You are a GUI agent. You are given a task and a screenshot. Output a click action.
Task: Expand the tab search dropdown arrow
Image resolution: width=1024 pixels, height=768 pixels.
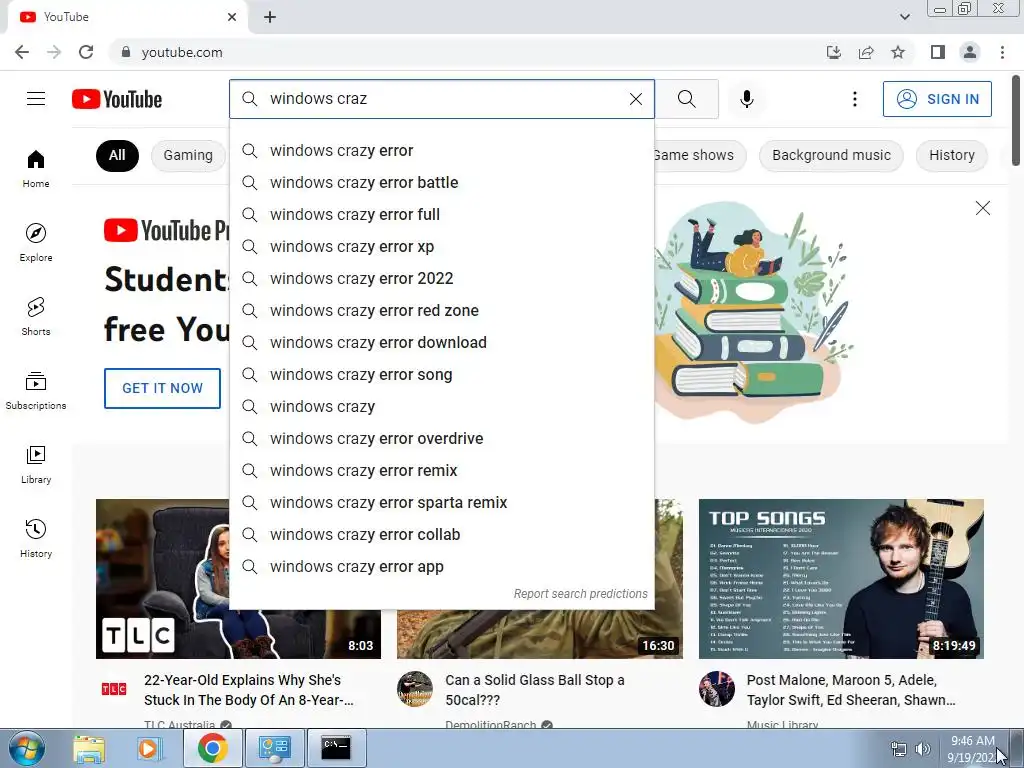(x=904, y=17)
